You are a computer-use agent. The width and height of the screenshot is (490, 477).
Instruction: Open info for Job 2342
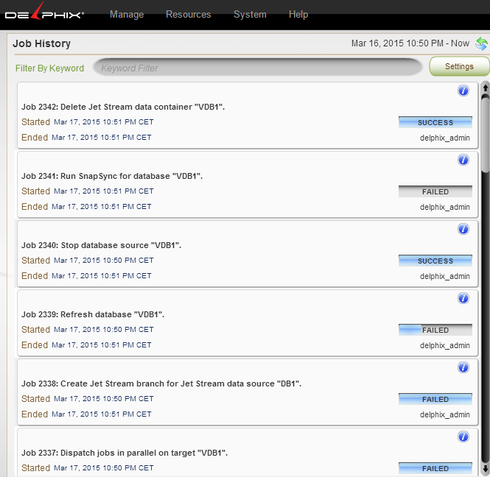pos(463,91)
